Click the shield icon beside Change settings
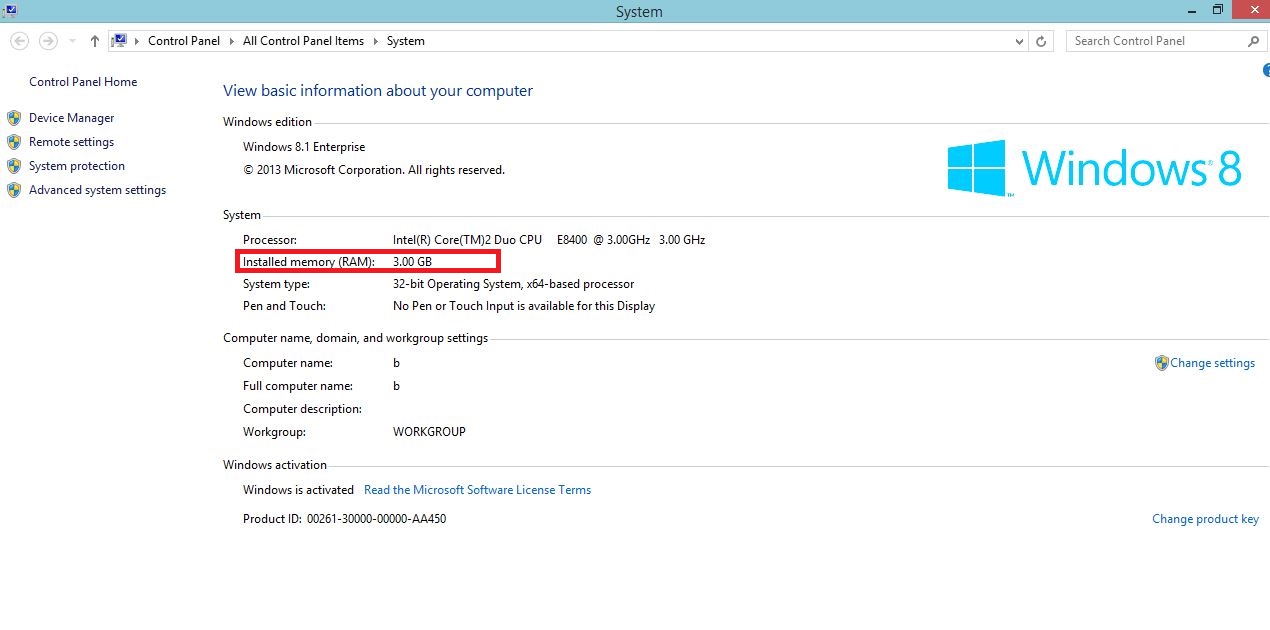Screen dimensions: 1270x630 1161,363
